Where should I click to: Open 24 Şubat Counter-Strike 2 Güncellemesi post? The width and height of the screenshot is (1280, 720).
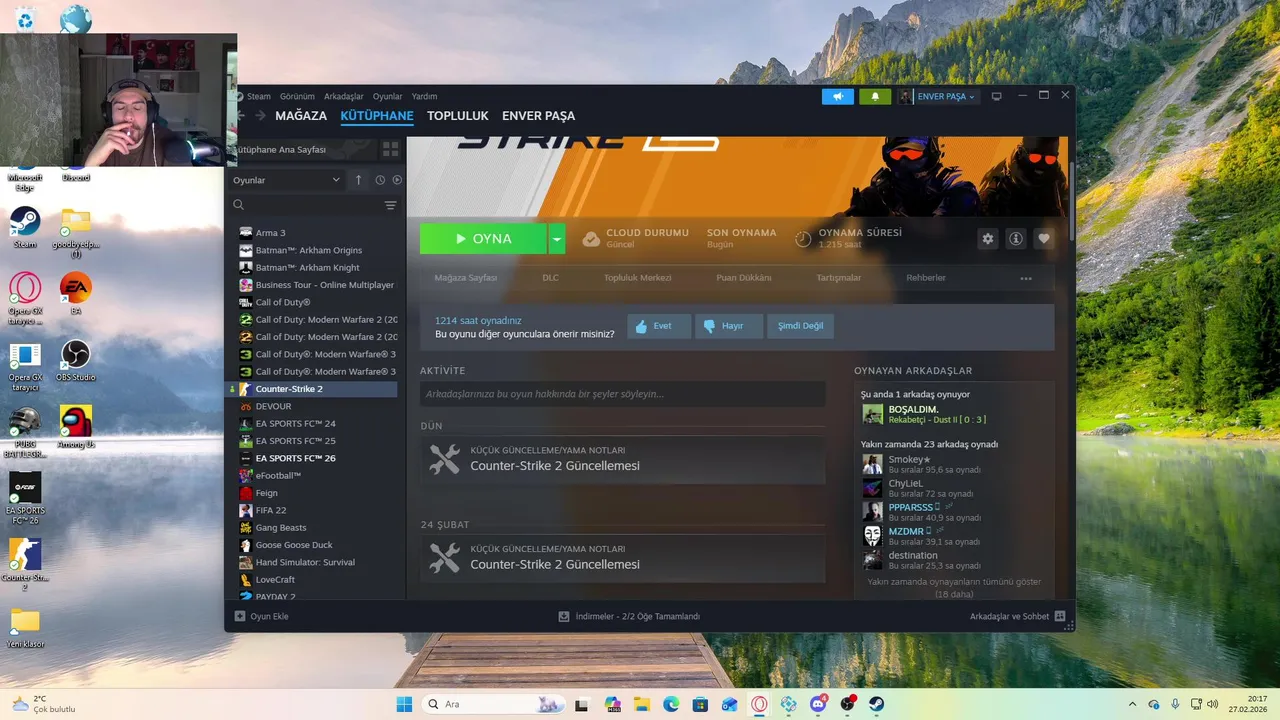click(x=623, y=558)
